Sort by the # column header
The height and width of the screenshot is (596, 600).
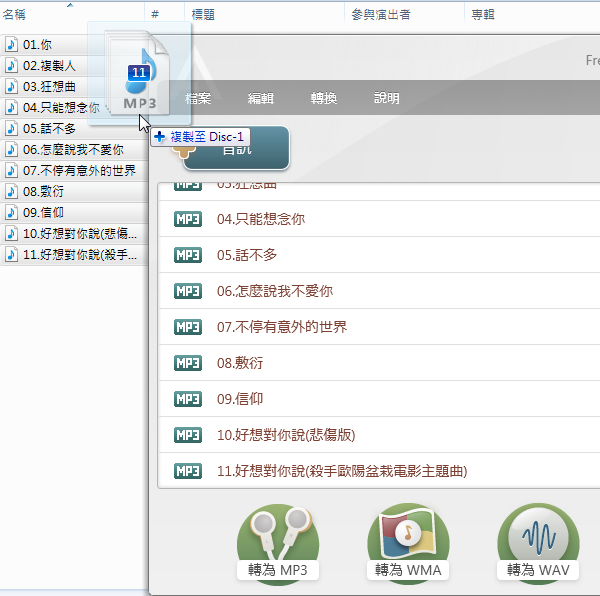click(155, 15)
